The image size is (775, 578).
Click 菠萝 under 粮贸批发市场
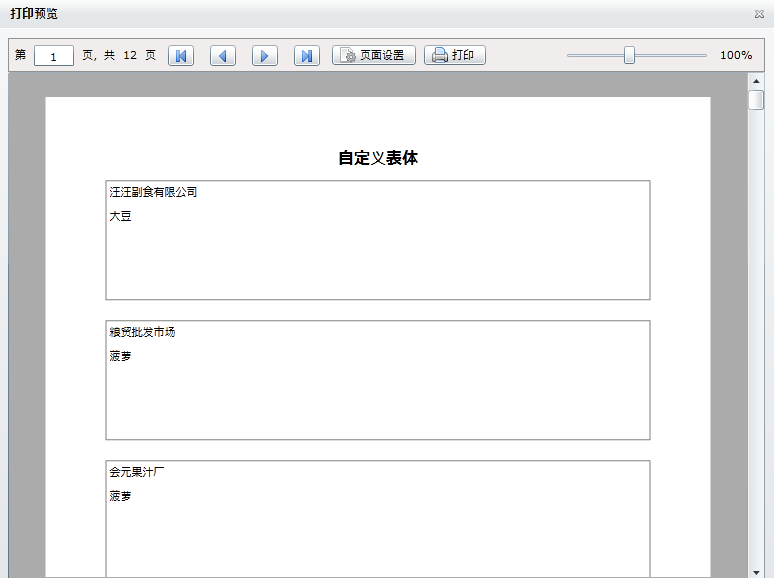[120, 356]
